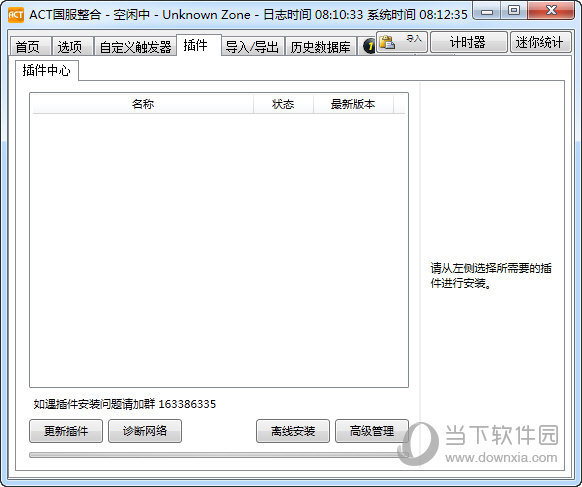Open 高级管理 button
582x487 pixels.
[x=372, y=431]
